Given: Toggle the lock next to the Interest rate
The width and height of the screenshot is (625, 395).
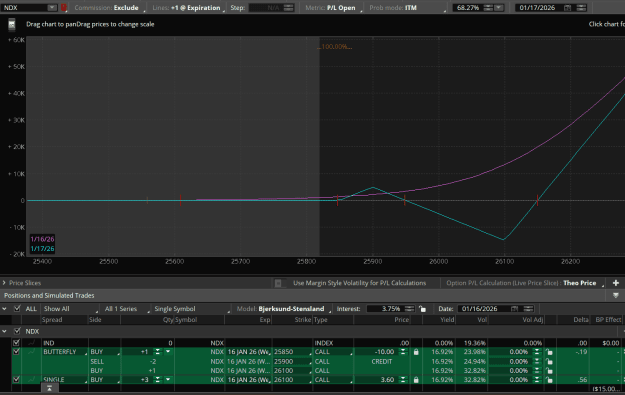Looking at the screenshot, I should coord(423,309).
